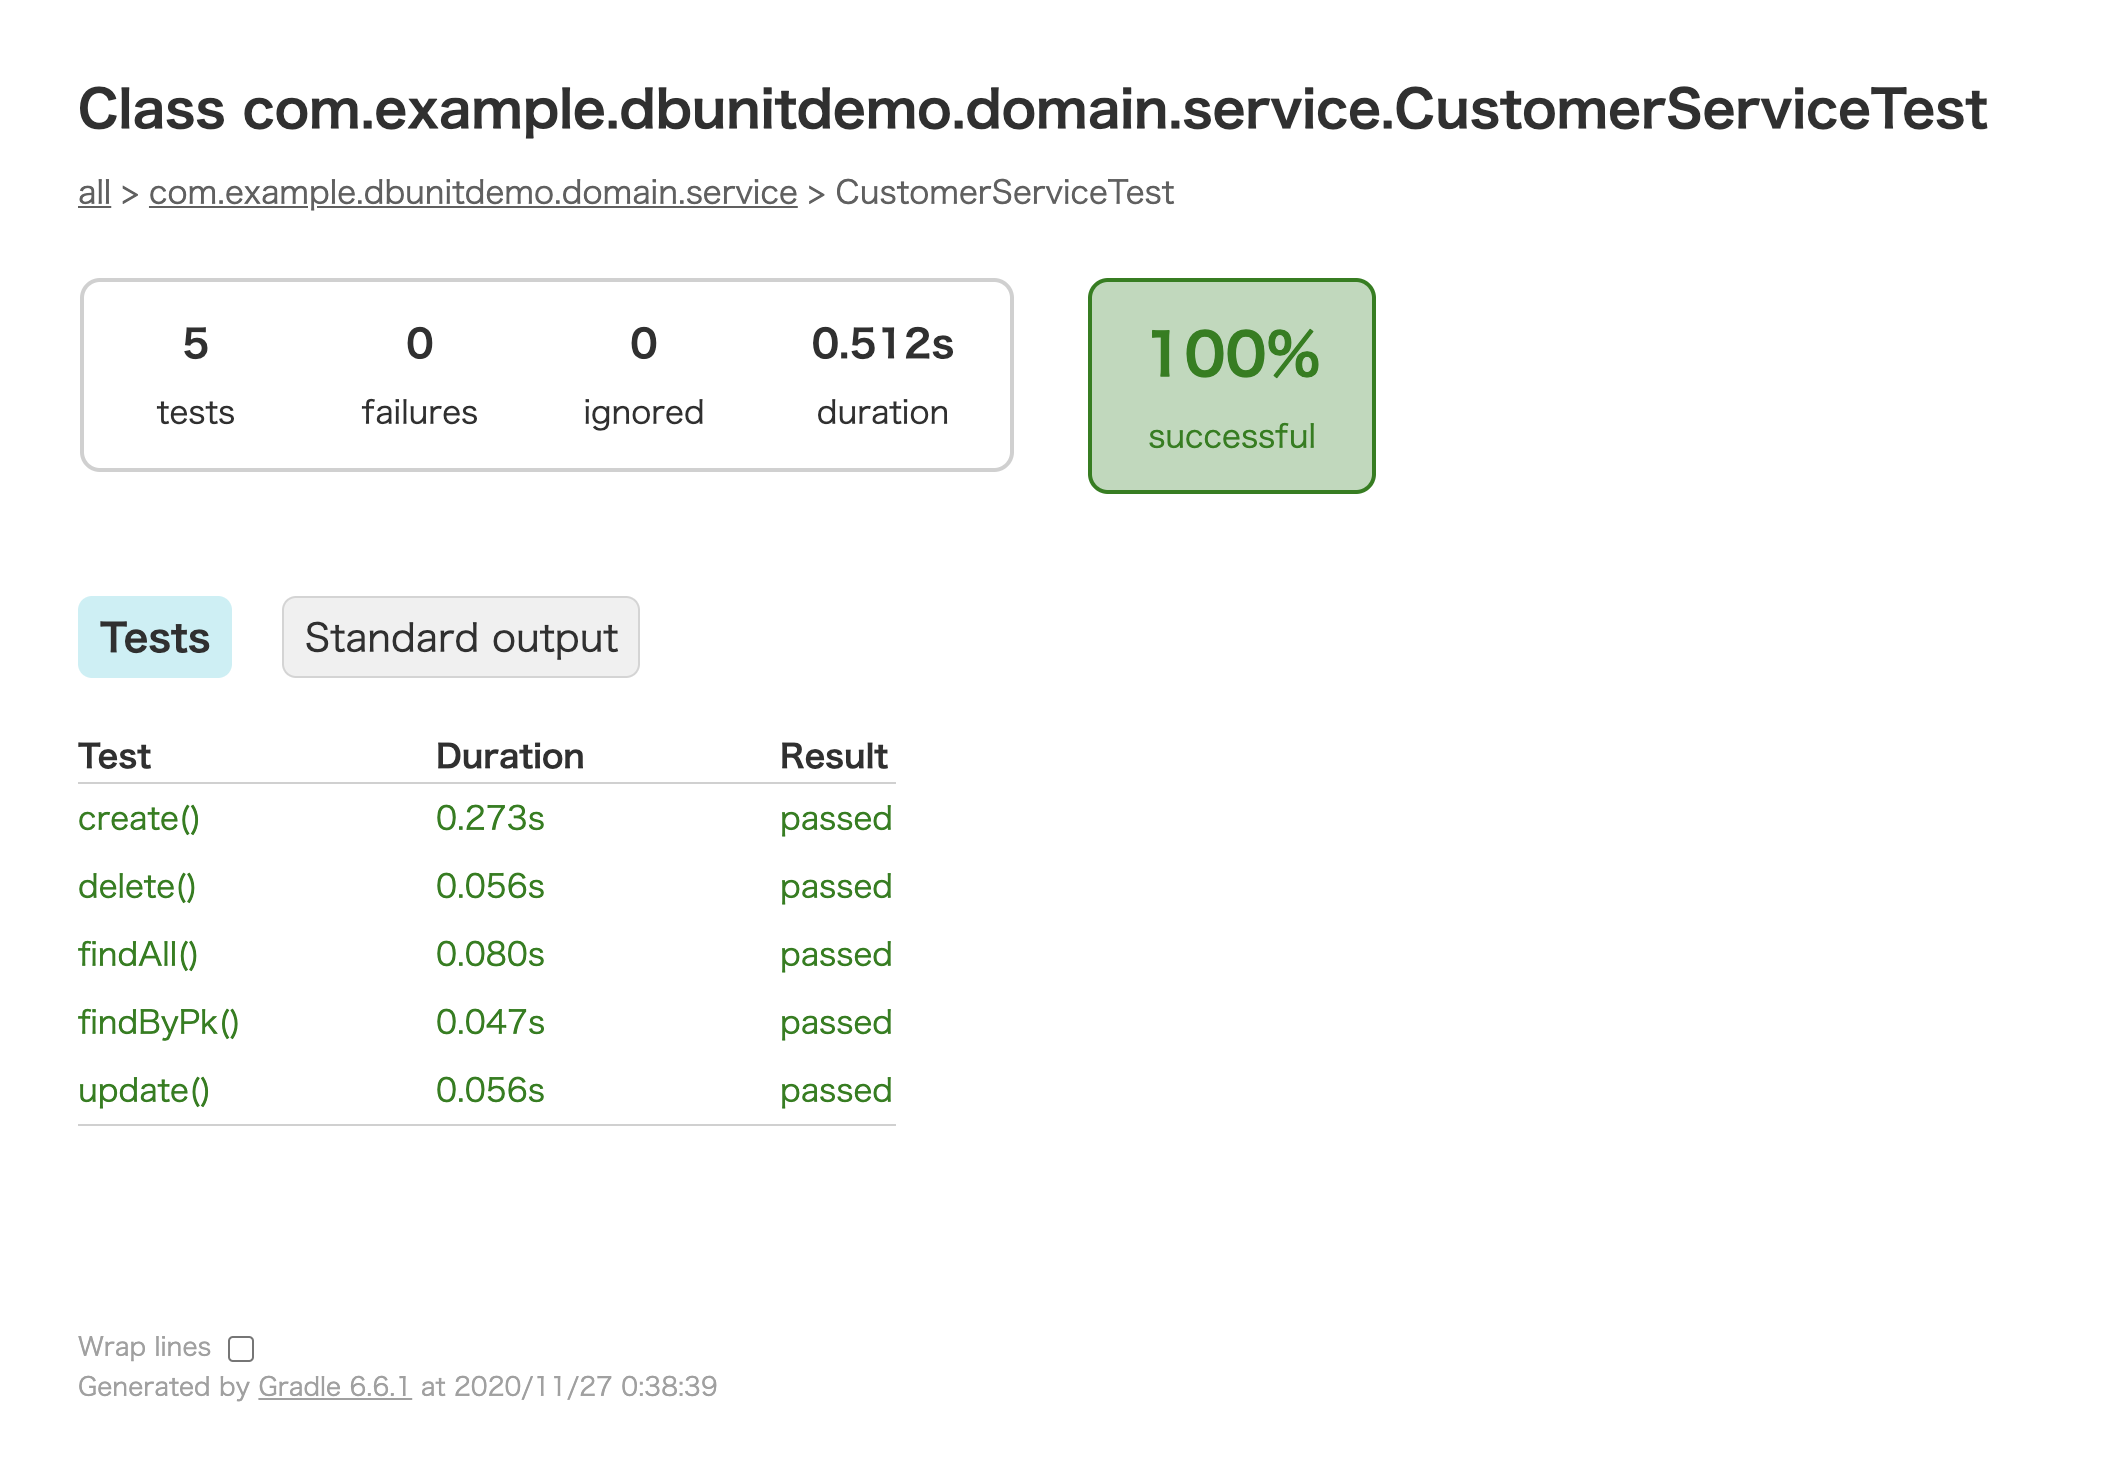Open the update() test details
The height and width of the screenshot is (1460, 2122).
145,1090
